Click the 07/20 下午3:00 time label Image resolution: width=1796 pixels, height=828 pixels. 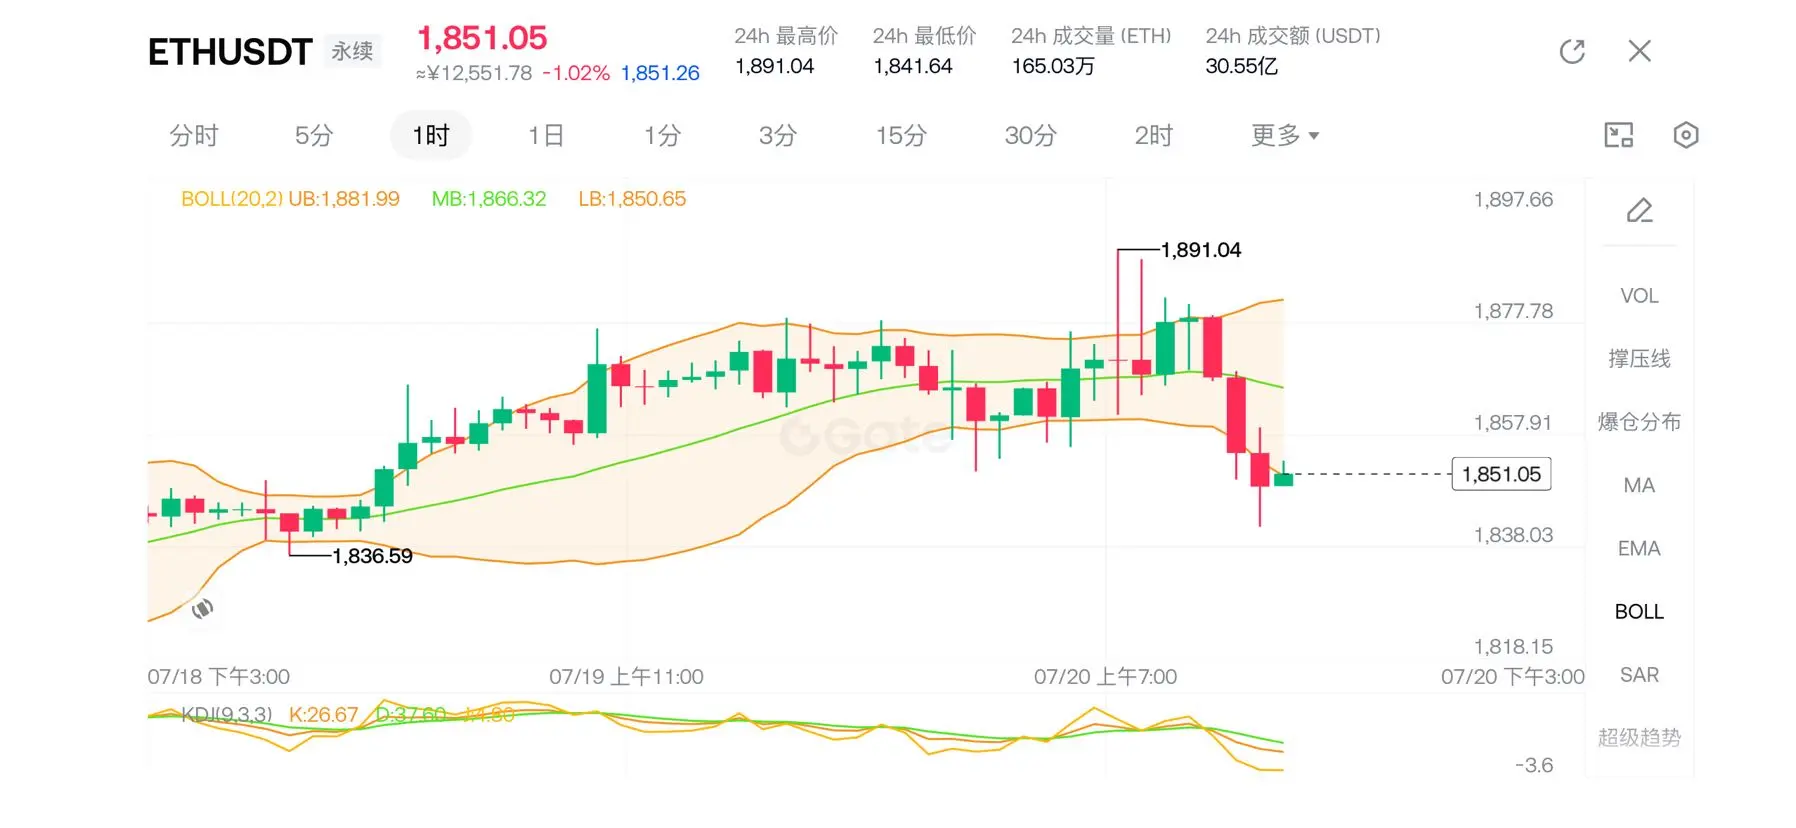click(1512, 677)
